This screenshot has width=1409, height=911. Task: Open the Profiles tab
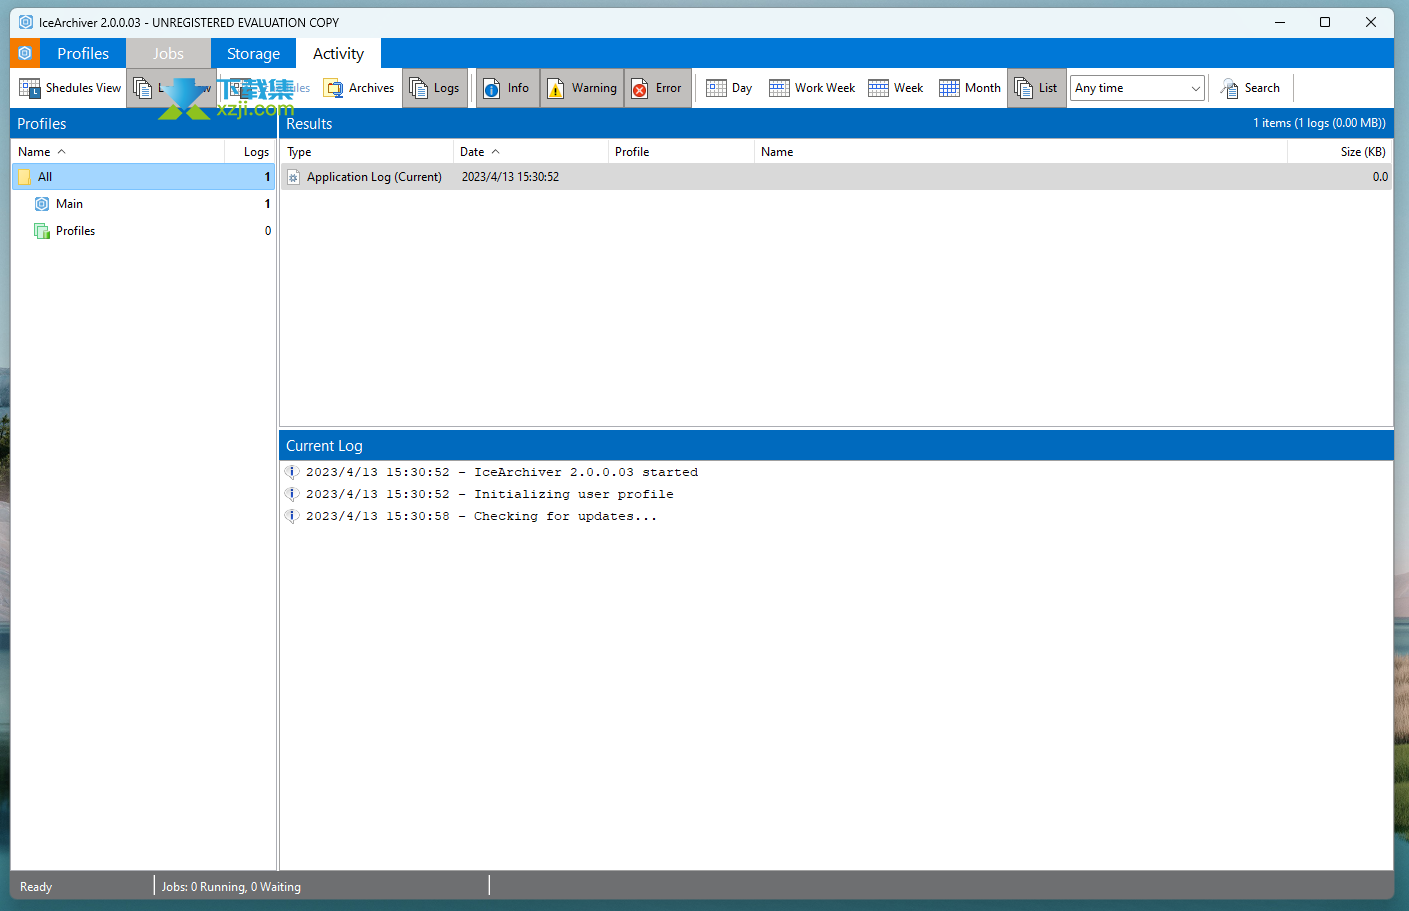(x=83, y=54)
